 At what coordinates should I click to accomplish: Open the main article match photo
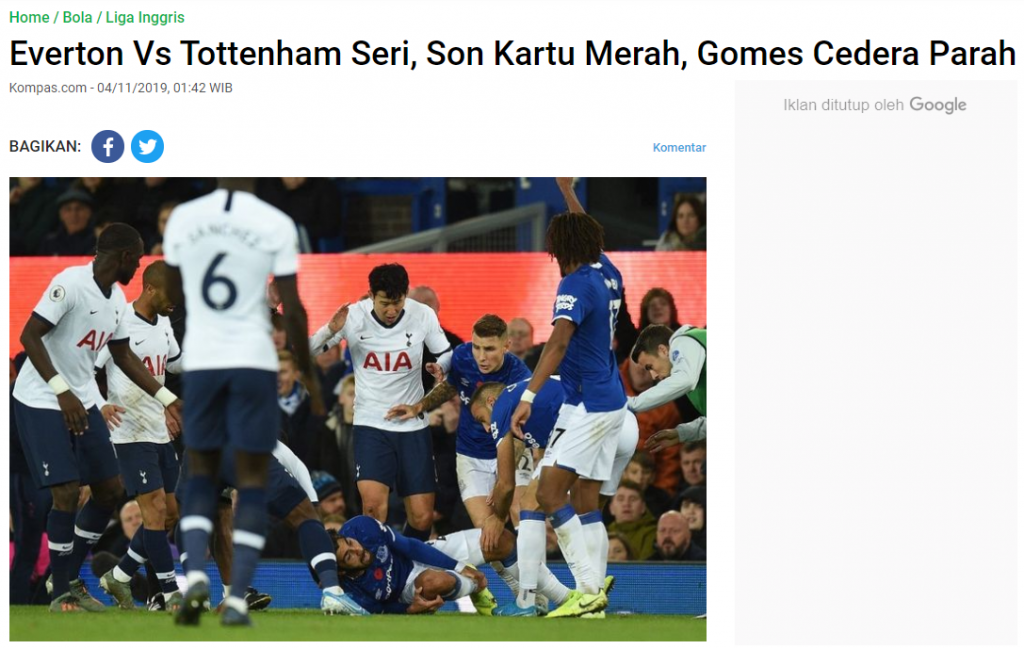358,409
